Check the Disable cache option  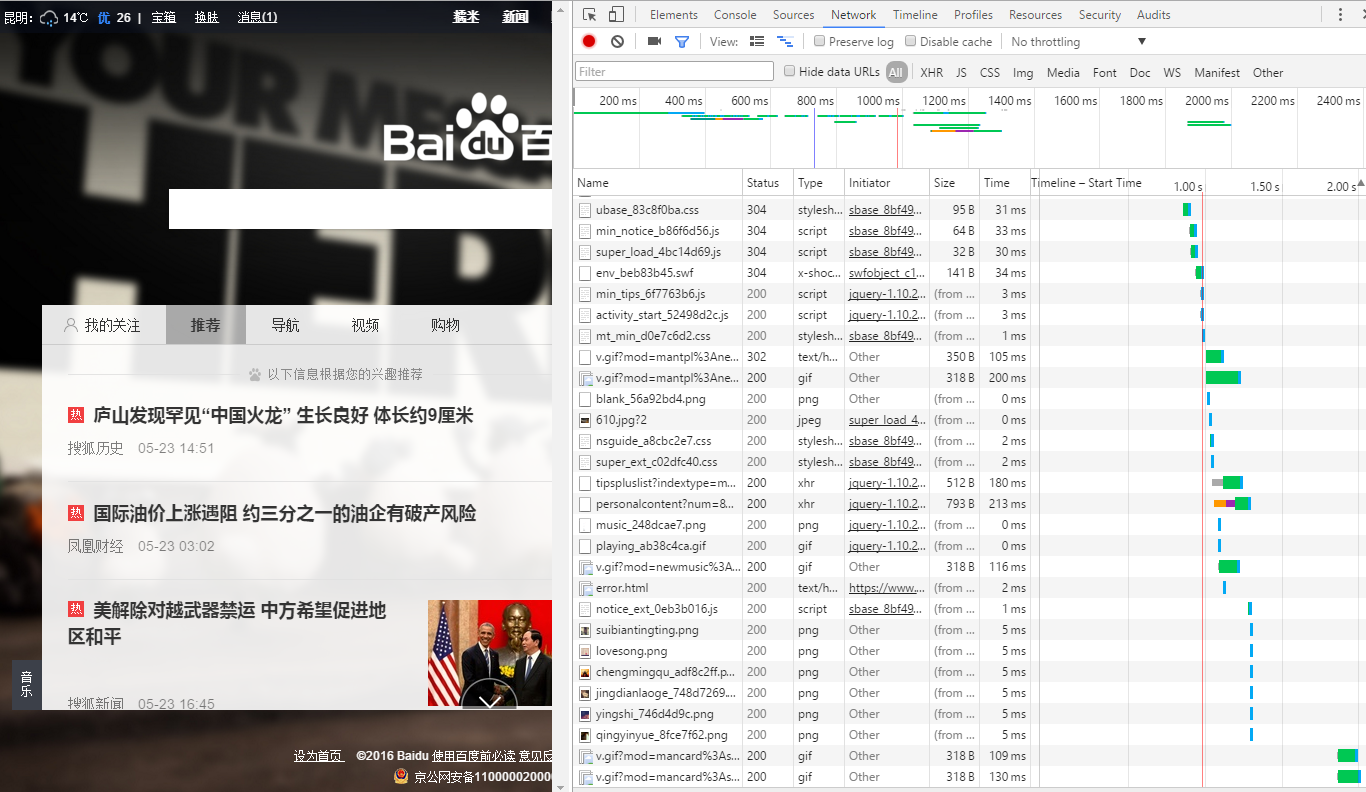(911, 41)
